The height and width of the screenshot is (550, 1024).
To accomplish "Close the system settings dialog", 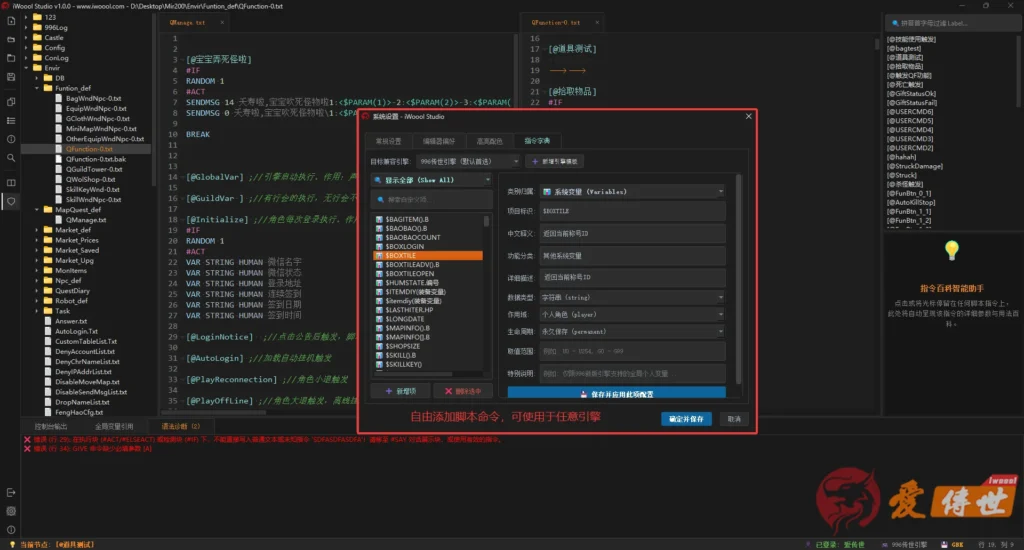I will coord(748,116).
